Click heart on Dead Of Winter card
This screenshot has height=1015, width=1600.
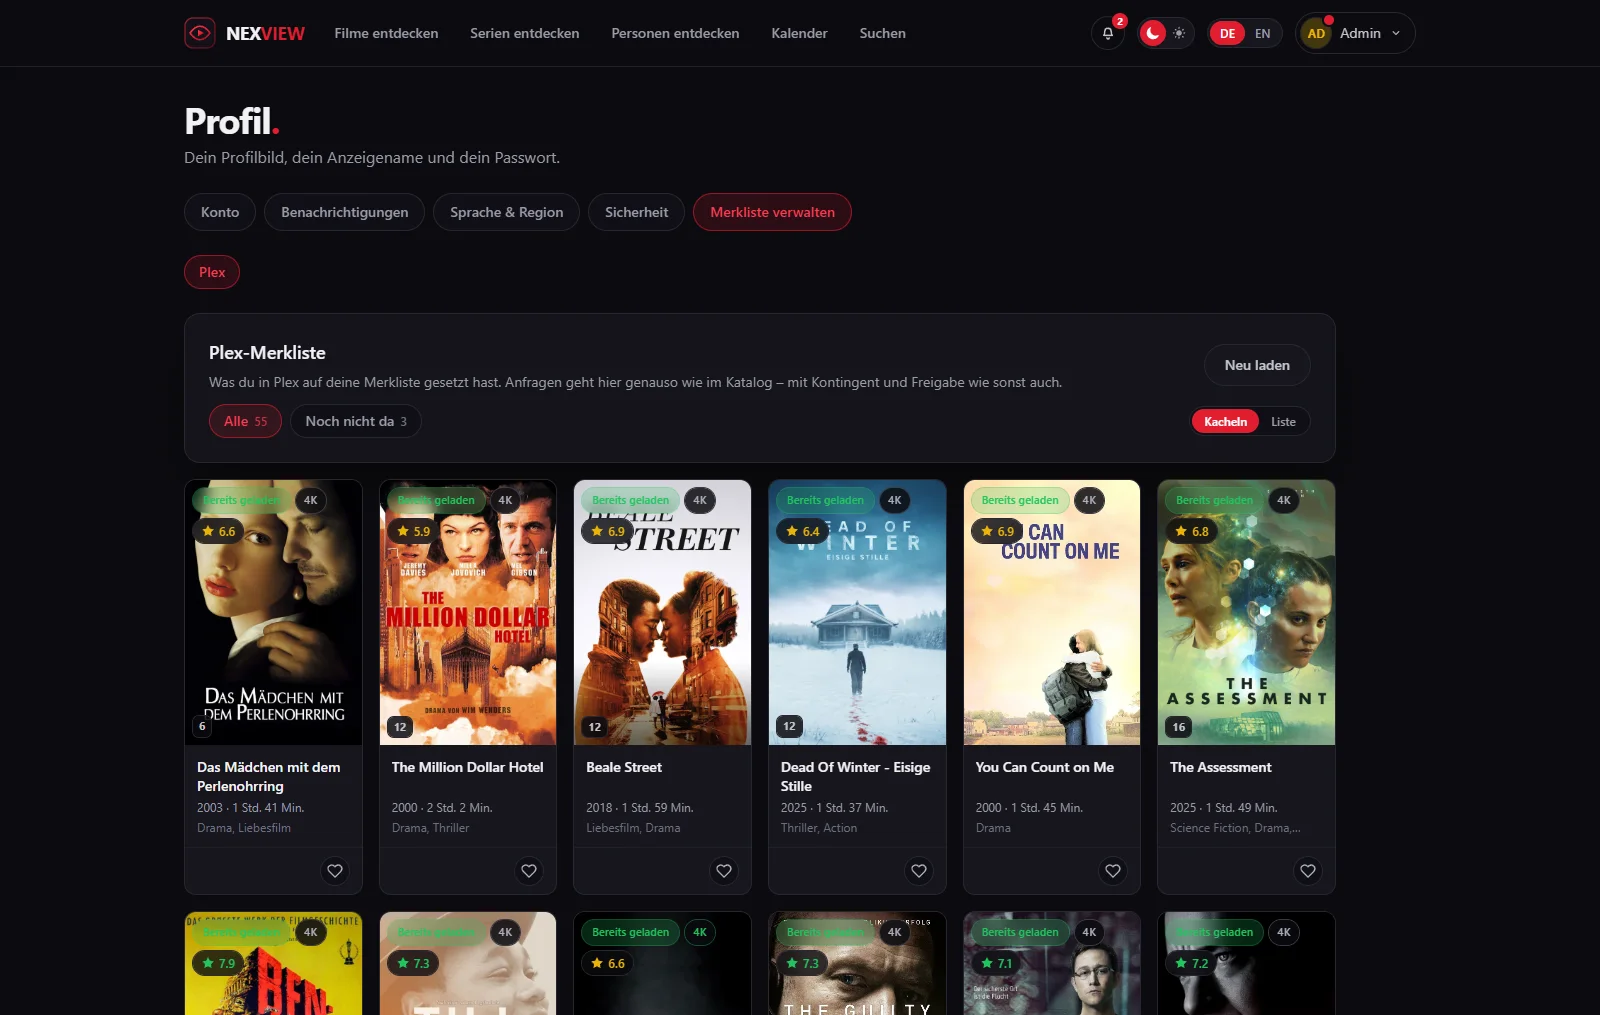pyautogui.click(x=919, y=871)
